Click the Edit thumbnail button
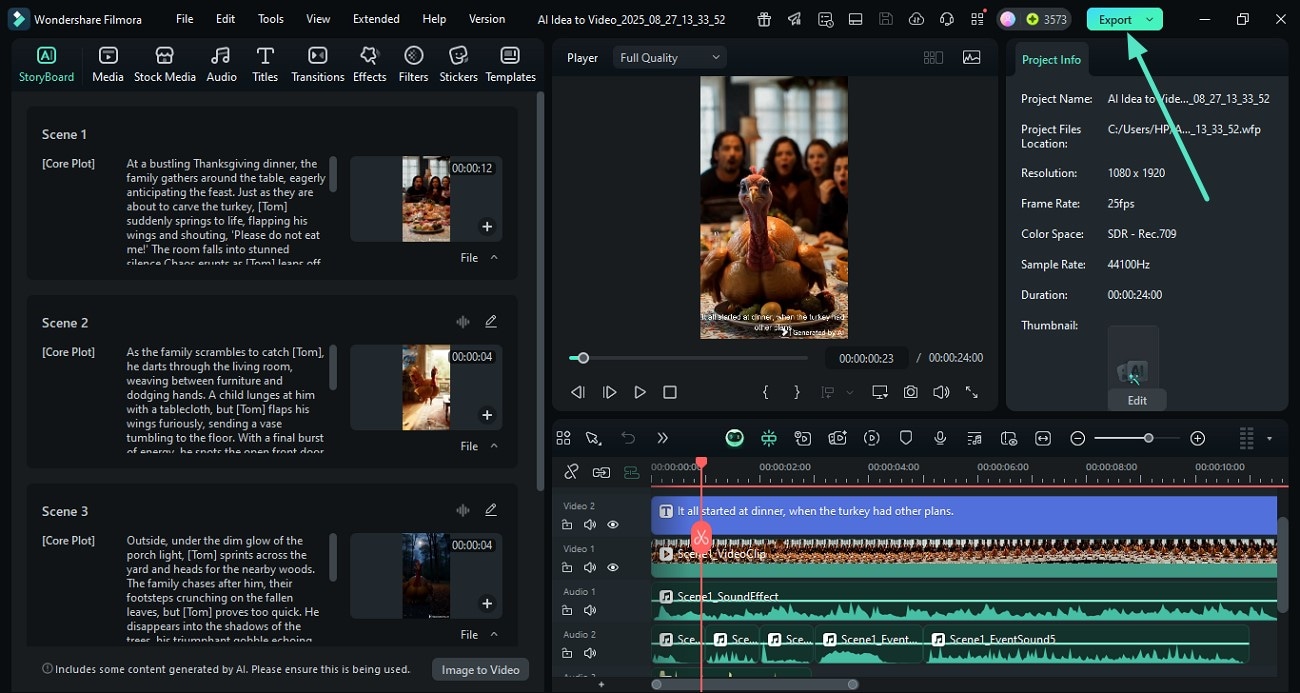Image resolution: width=1300 pixels, height=693 pixels. [1137, 400]
